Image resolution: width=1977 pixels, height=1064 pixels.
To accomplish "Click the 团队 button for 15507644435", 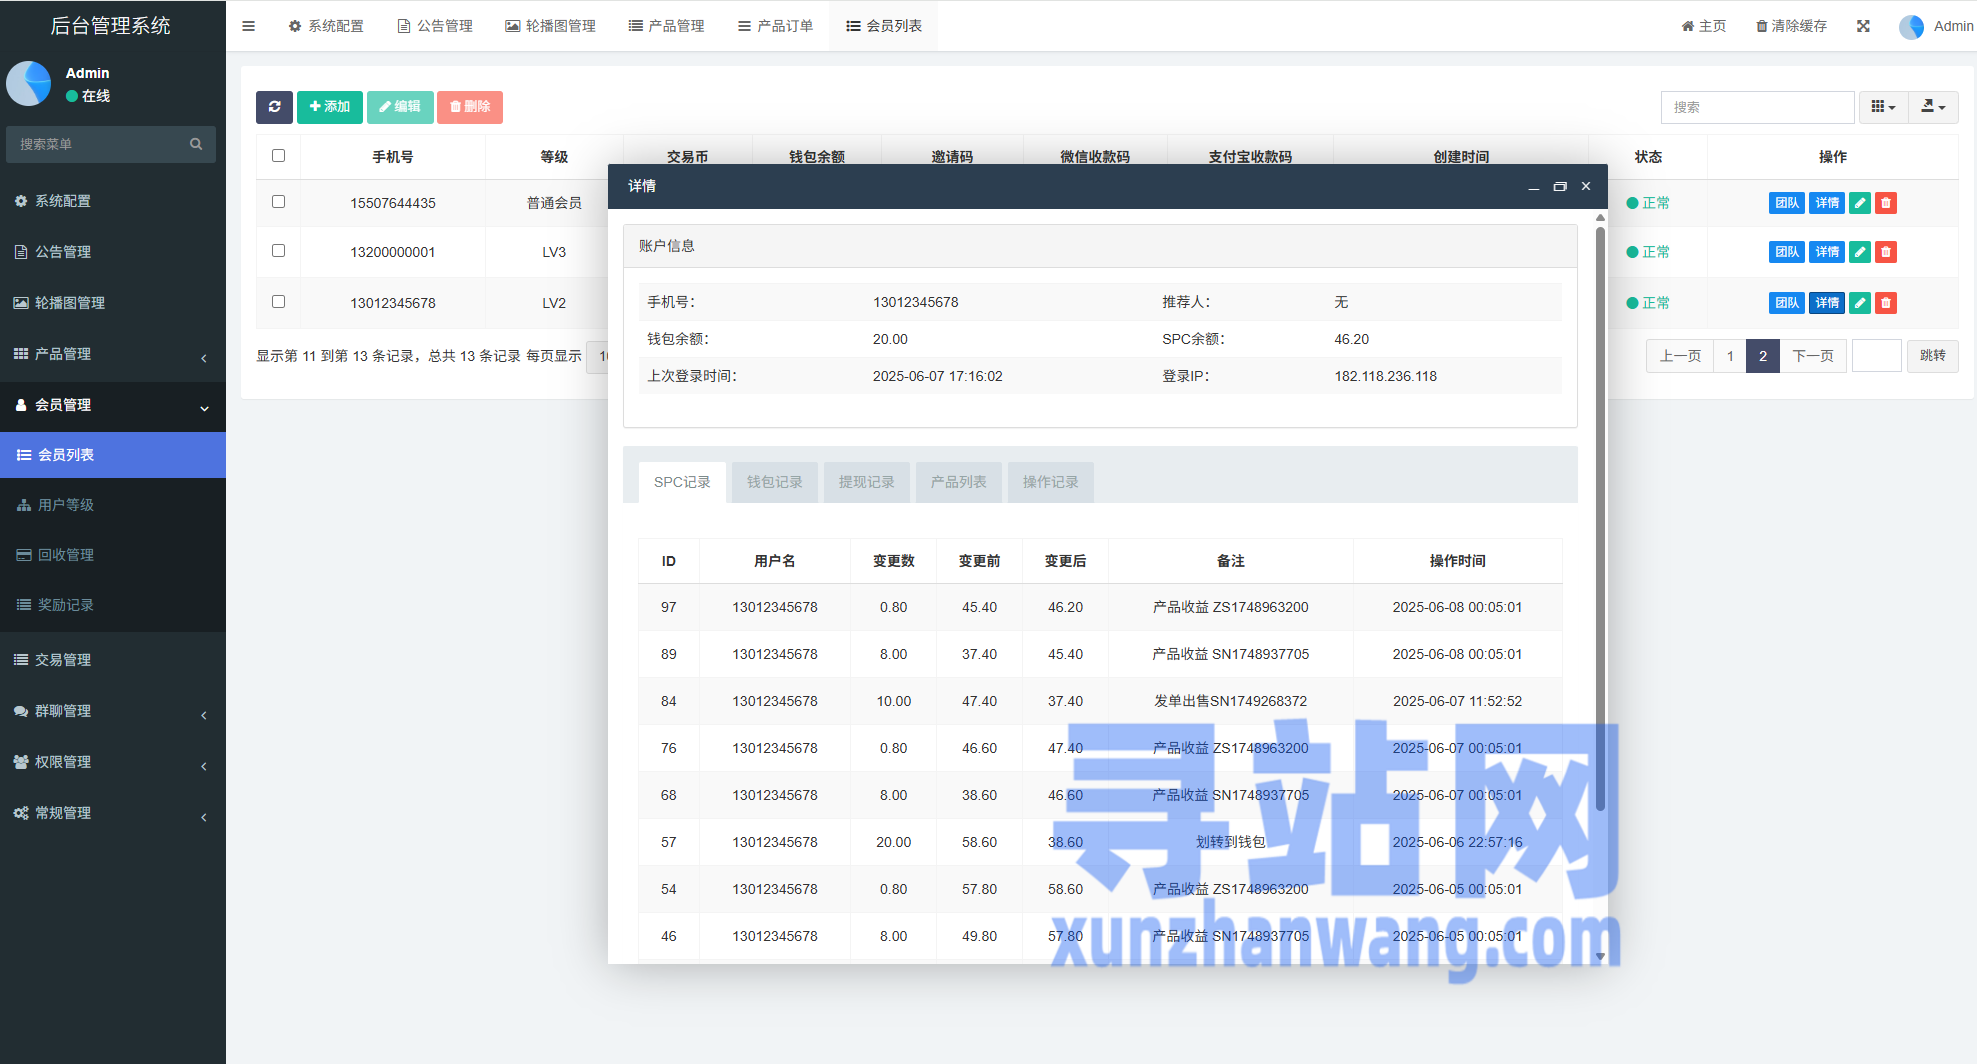I will pos(1787,203).
